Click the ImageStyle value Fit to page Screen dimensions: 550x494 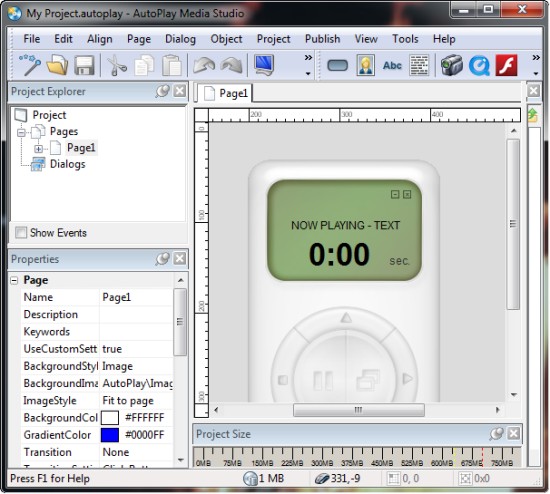[x=136, y=401]
